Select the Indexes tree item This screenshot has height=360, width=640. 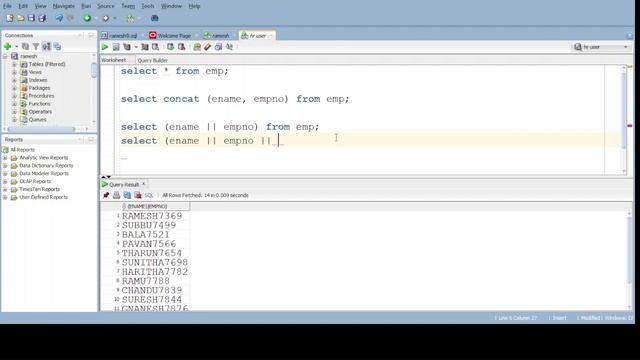coord(38,80)
